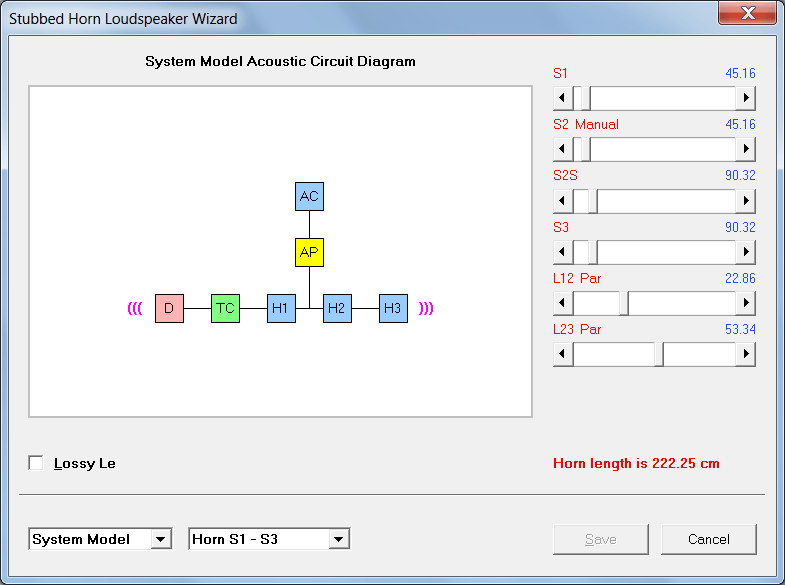
Task: Click the Cancel button
Action: 709,539
